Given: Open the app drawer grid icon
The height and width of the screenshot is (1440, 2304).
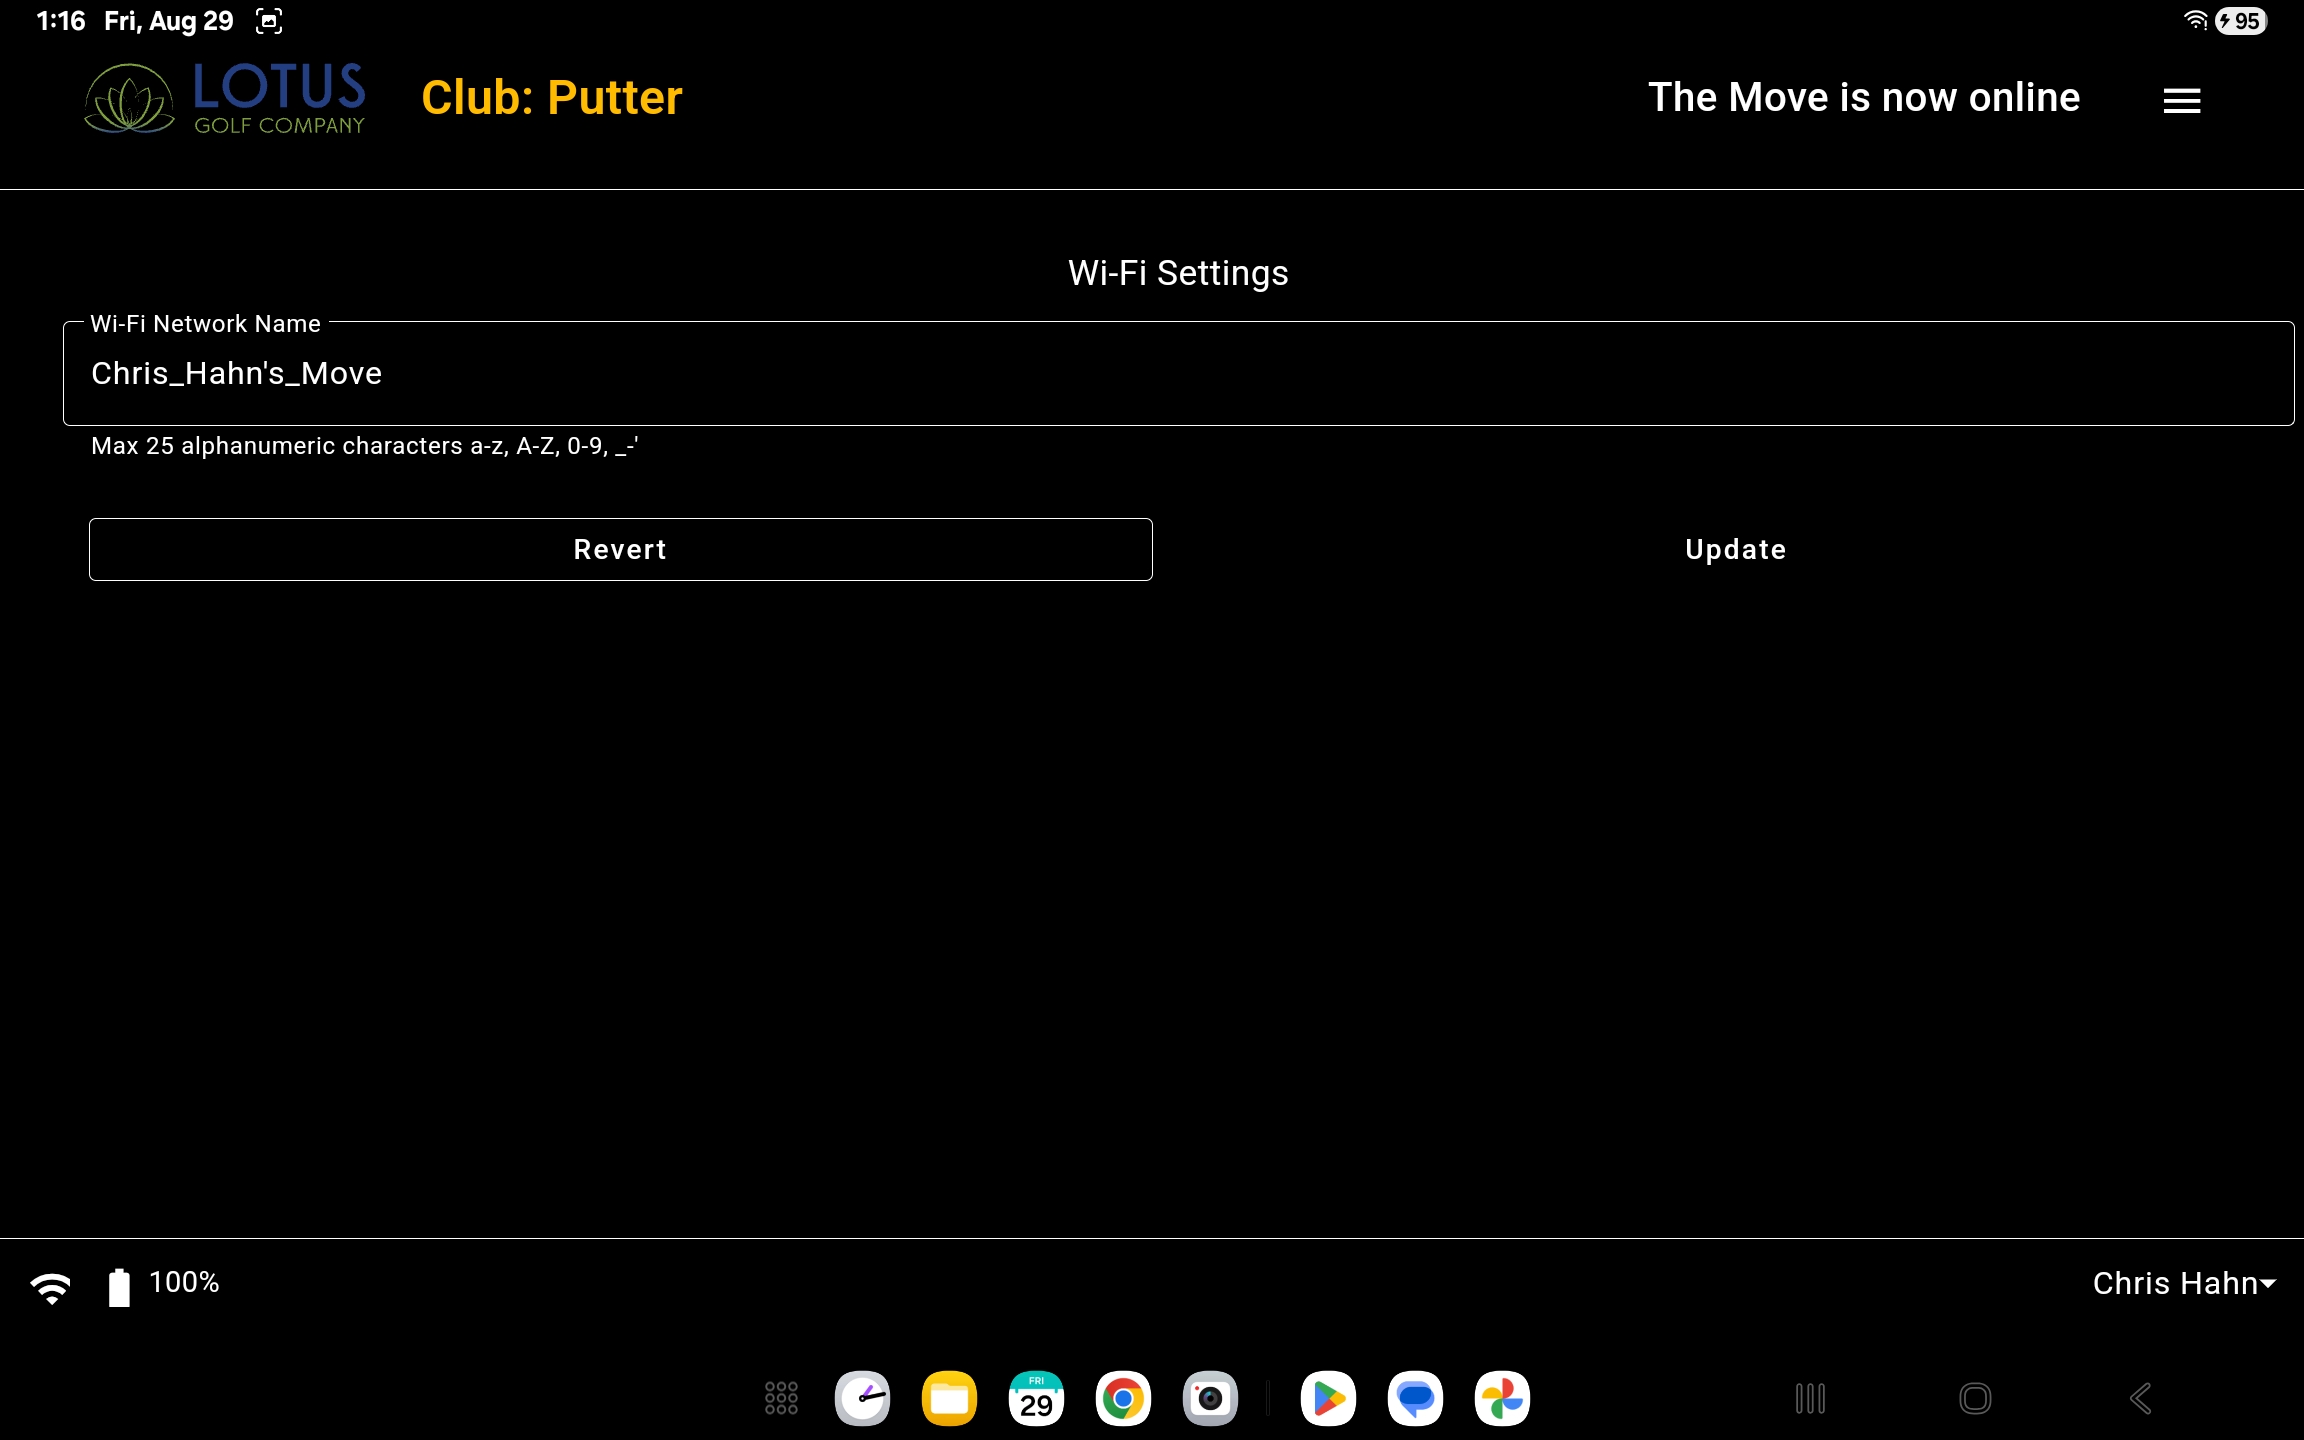Looking at the screenshot, I should (x=781, y=1398).
